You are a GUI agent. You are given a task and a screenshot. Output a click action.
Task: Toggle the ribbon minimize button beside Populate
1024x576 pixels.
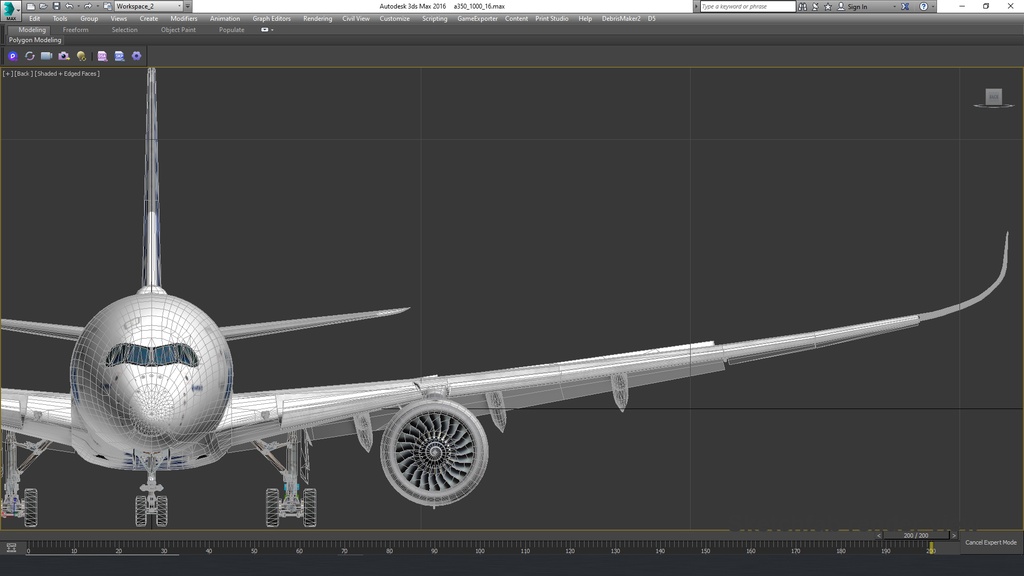(266, 30)
